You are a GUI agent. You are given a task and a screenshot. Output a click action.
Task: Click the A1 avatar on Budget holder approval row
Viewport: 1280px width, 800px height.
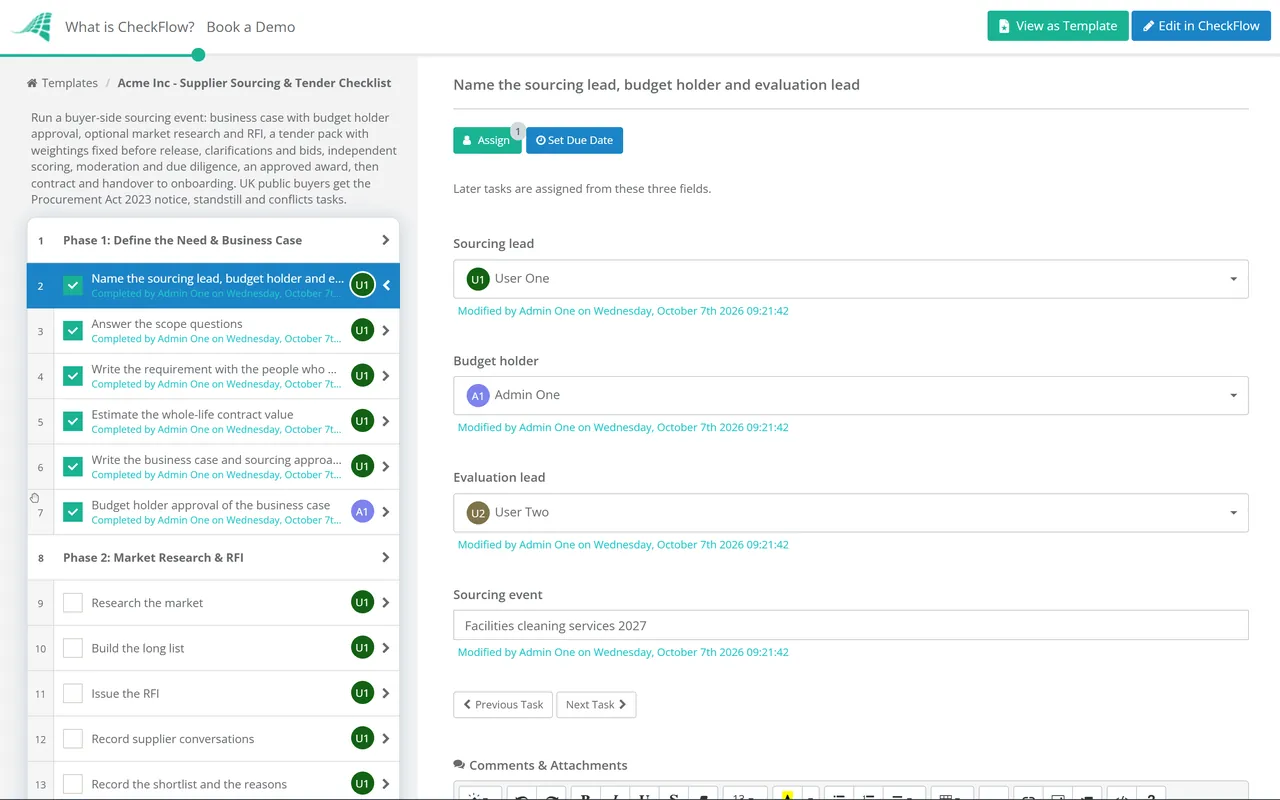[362, 512]
